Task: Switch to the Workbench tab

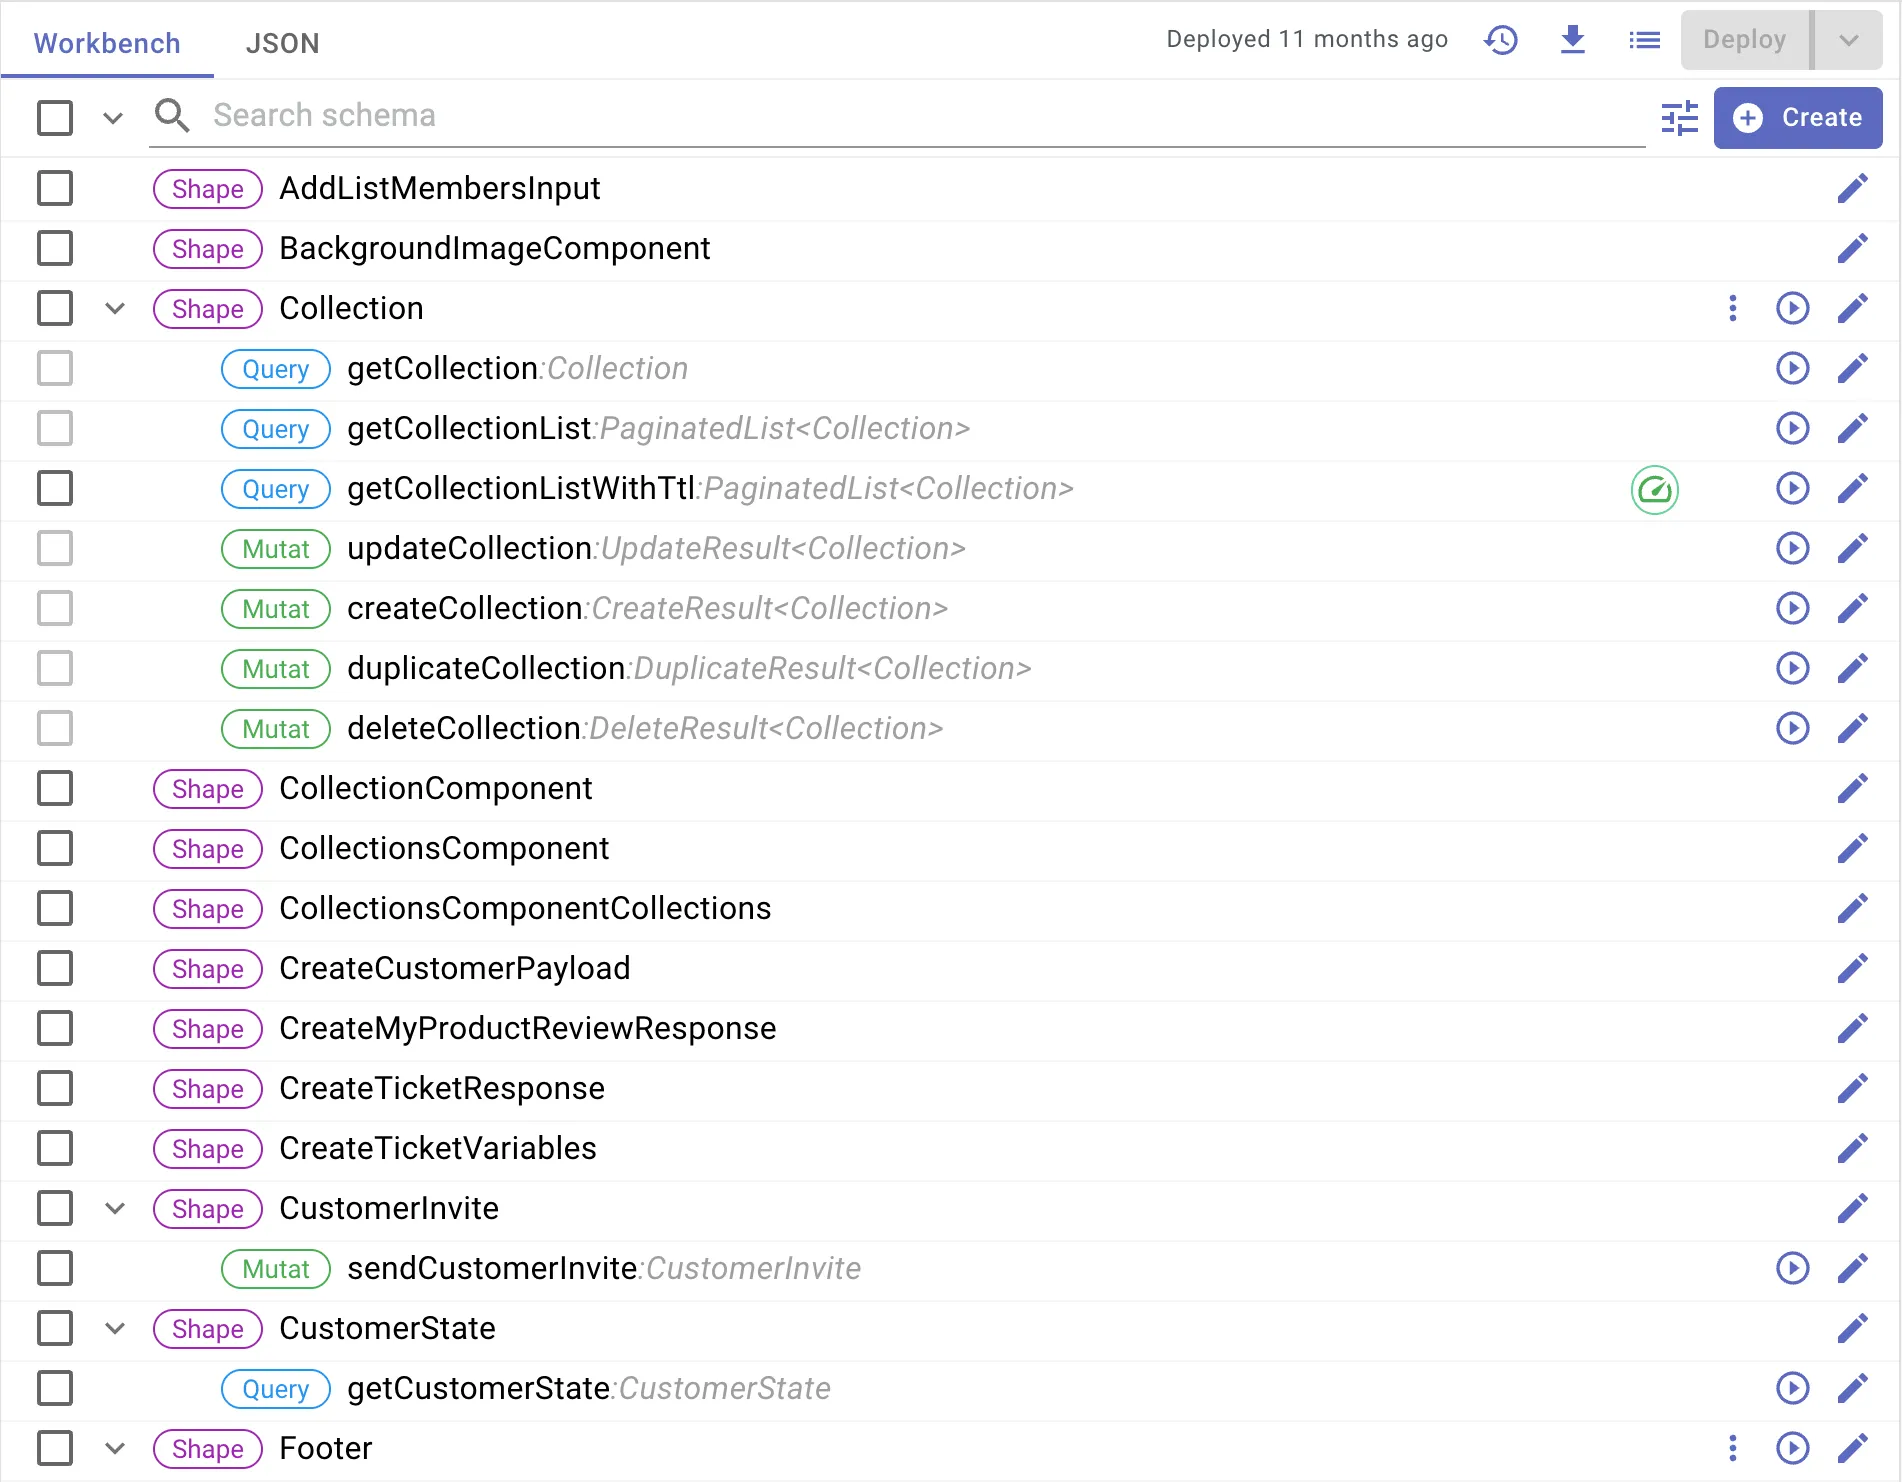Action: tap(107, 43)
